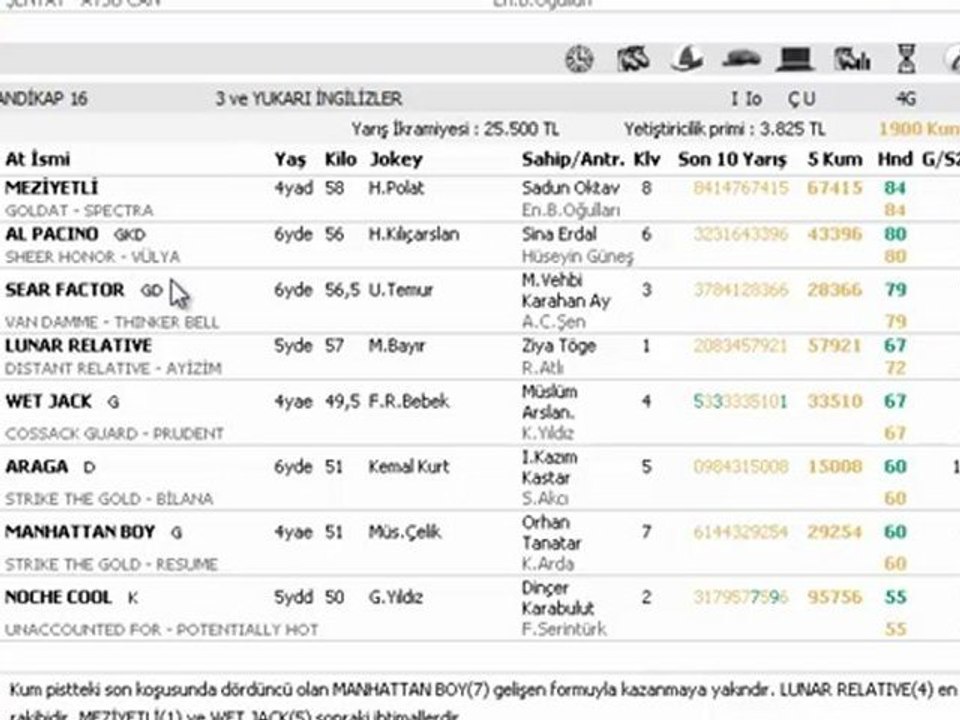The image size is (960, 720).
Task: Sort by At İsmi column header
Action: (37, 159)
